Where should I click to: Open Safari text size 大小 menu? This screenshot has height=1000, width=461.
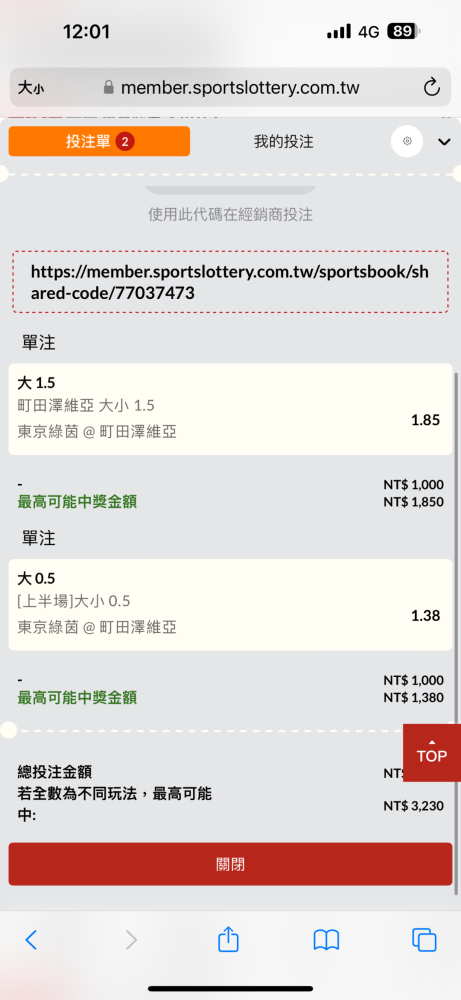(x=31, y=88)
